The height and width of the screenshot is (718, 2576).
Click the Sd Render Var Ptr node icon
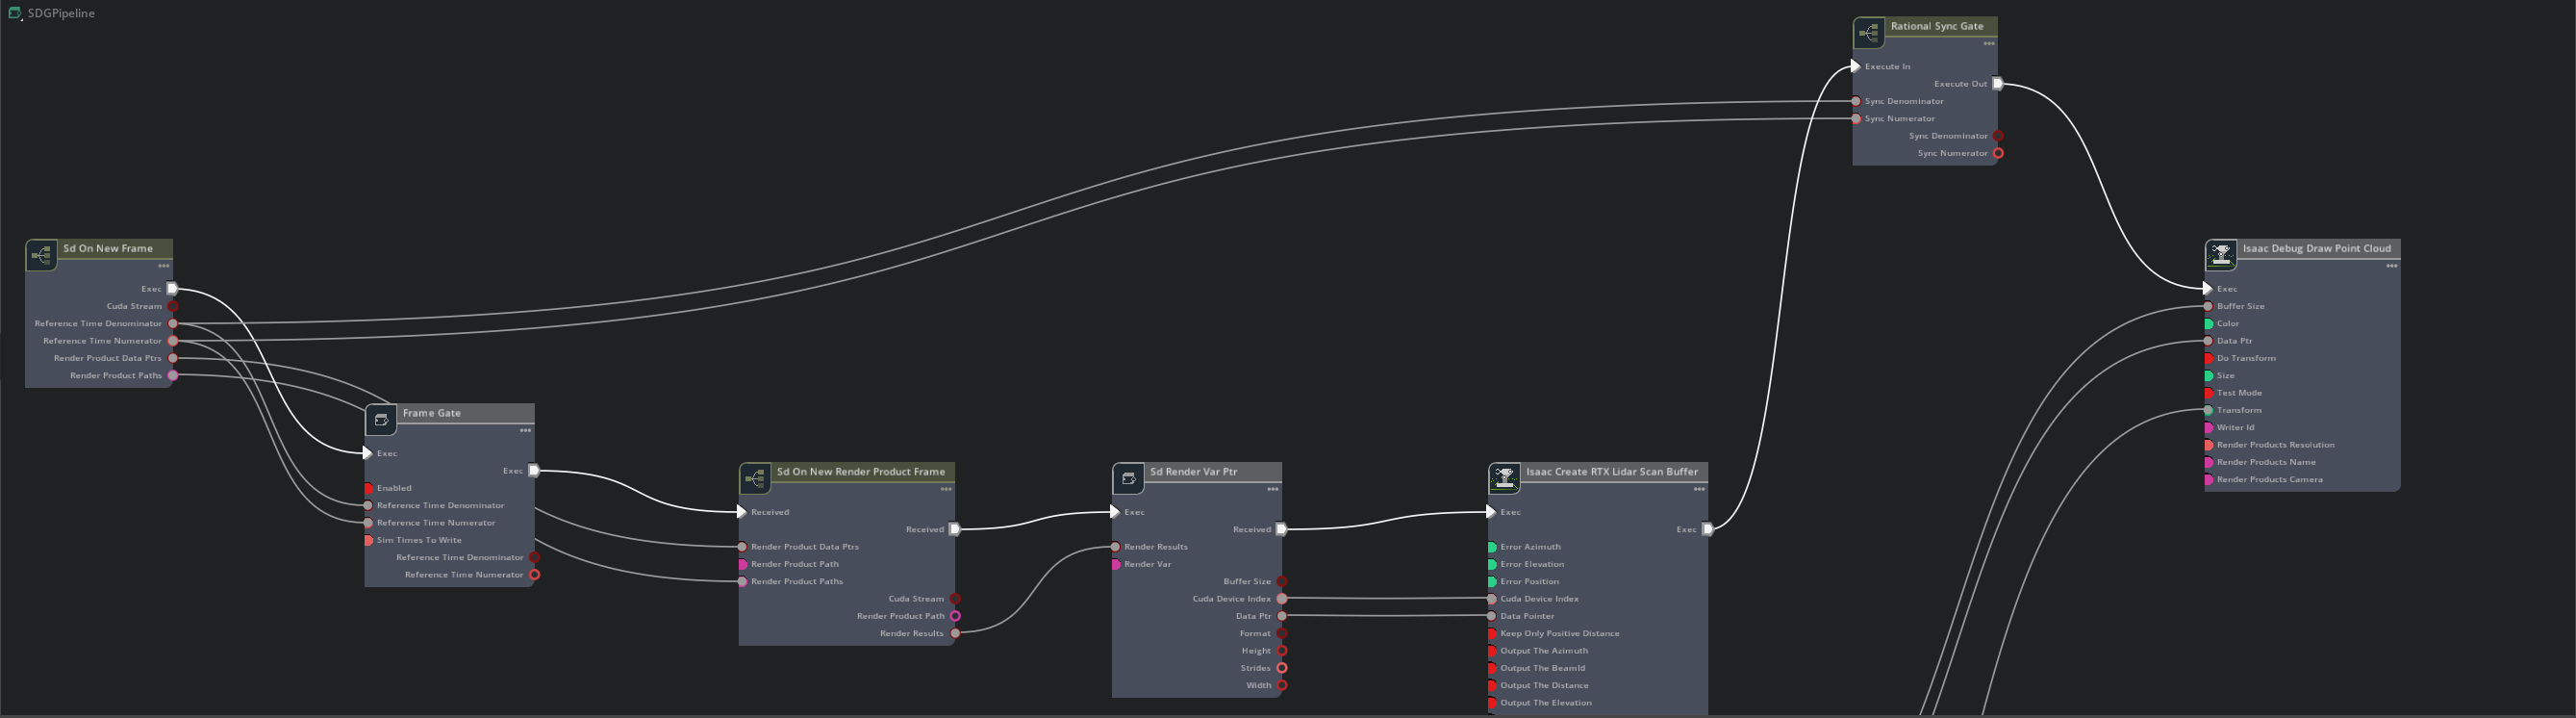(x=1128, y=478)
